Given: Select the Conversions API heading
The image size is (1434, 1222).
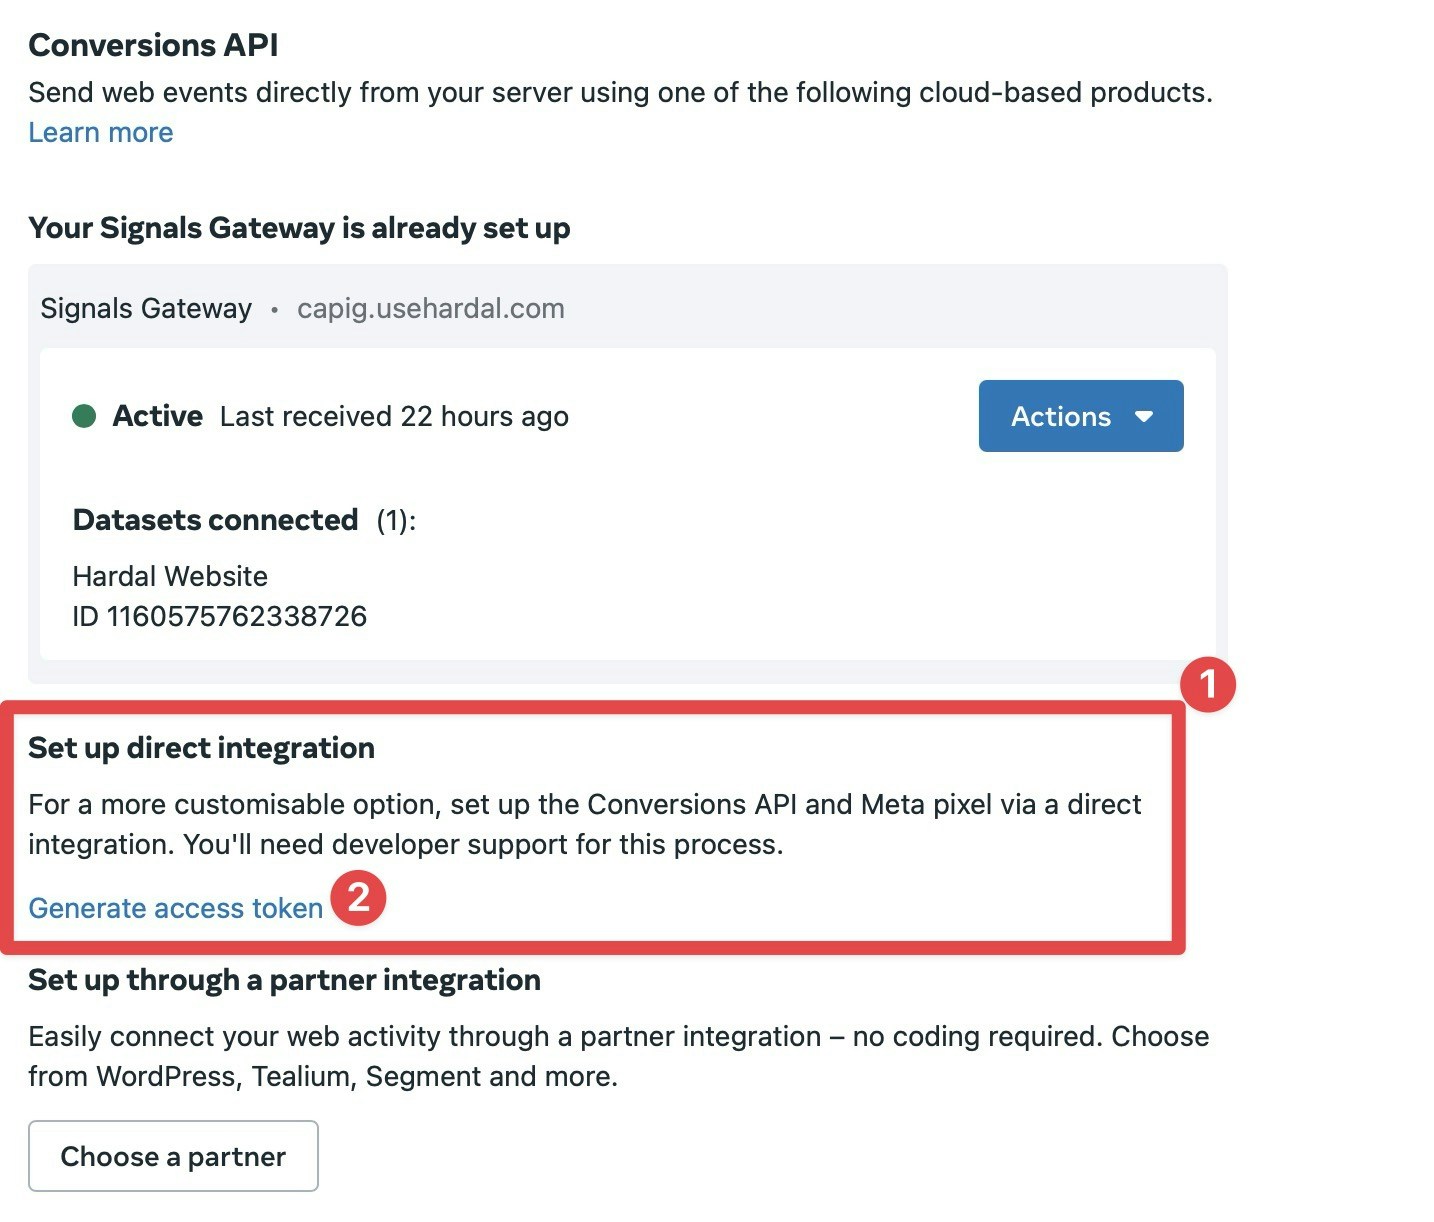Looking at the screenshot, I should tap(153, 44).
